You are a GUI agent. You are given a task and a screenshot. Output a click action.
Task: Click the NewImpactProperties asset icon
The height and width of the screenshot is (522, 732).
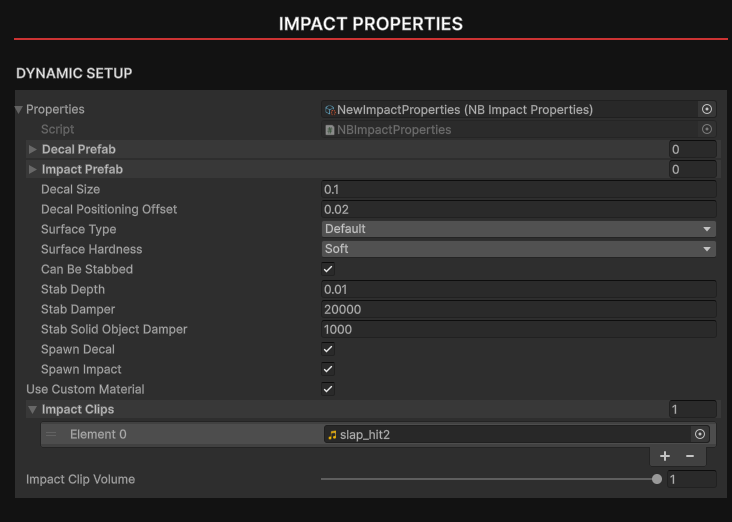point(330,110)
